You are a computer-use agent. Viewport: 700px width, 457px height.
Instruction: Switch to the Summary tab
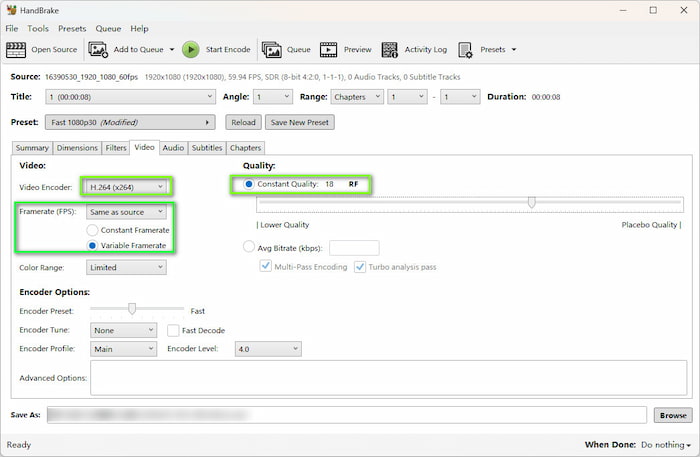pyautogui.click(x=32, y=148)
